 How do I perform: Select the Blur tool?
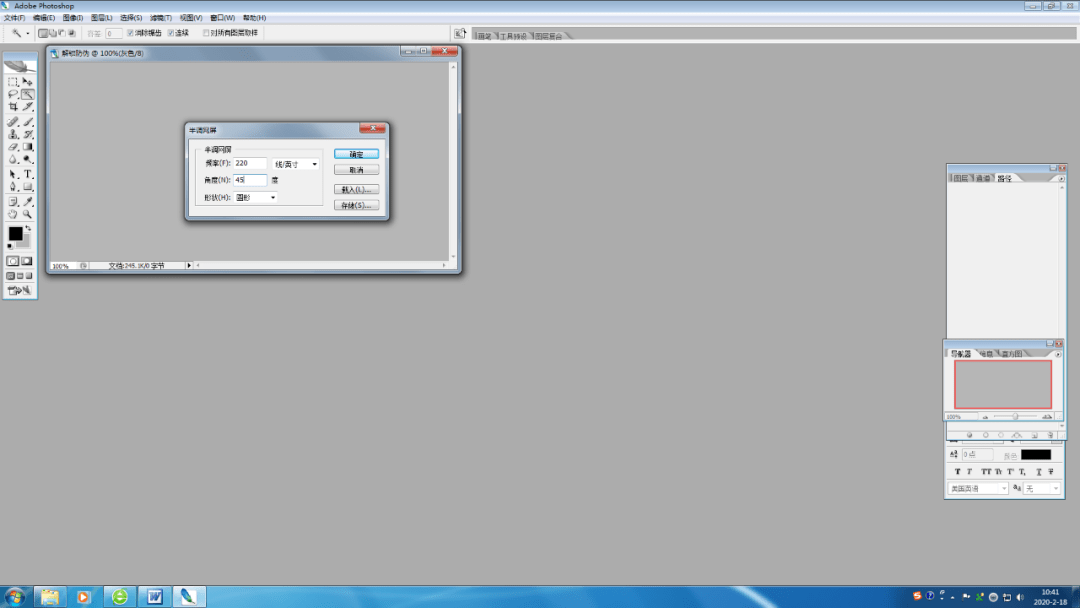[13, 160]
